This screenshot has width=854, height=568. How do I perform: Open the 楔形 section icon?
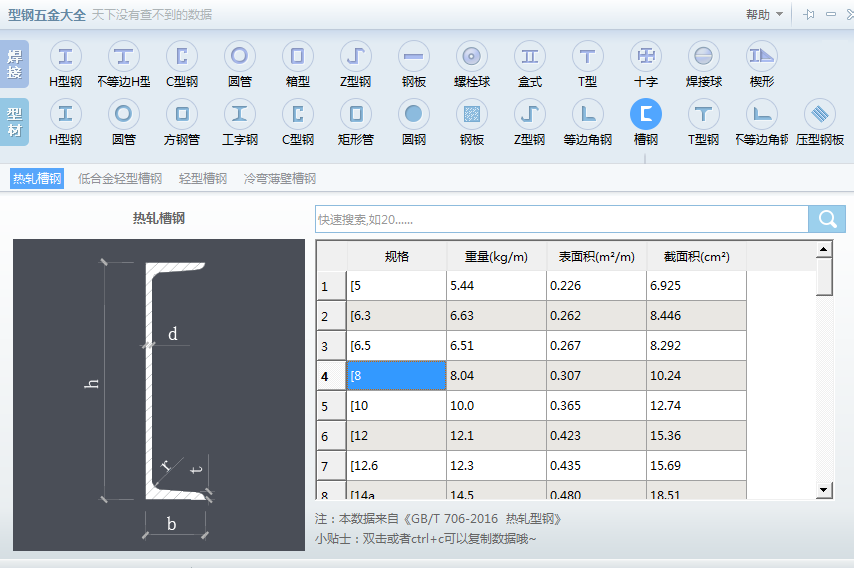(762, 56)
